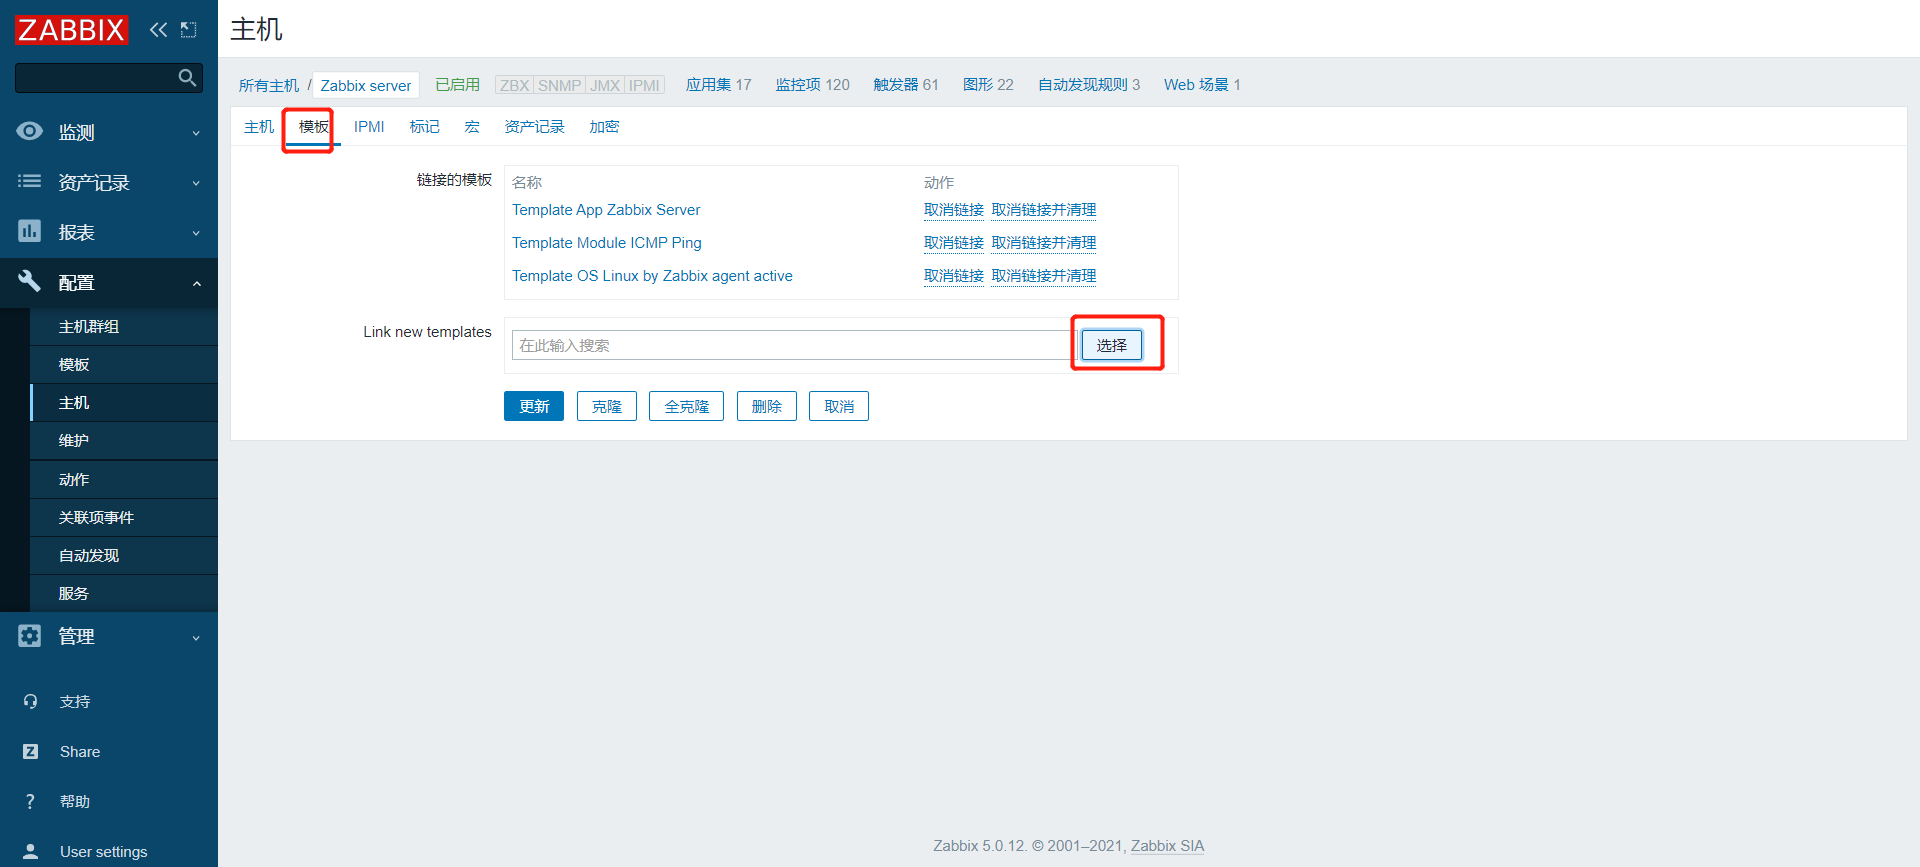This screenshot has width=1920, height=867.
Task: Click 取消链接并清理 for Template OS Linux
Action: (x=1044, y=276)
